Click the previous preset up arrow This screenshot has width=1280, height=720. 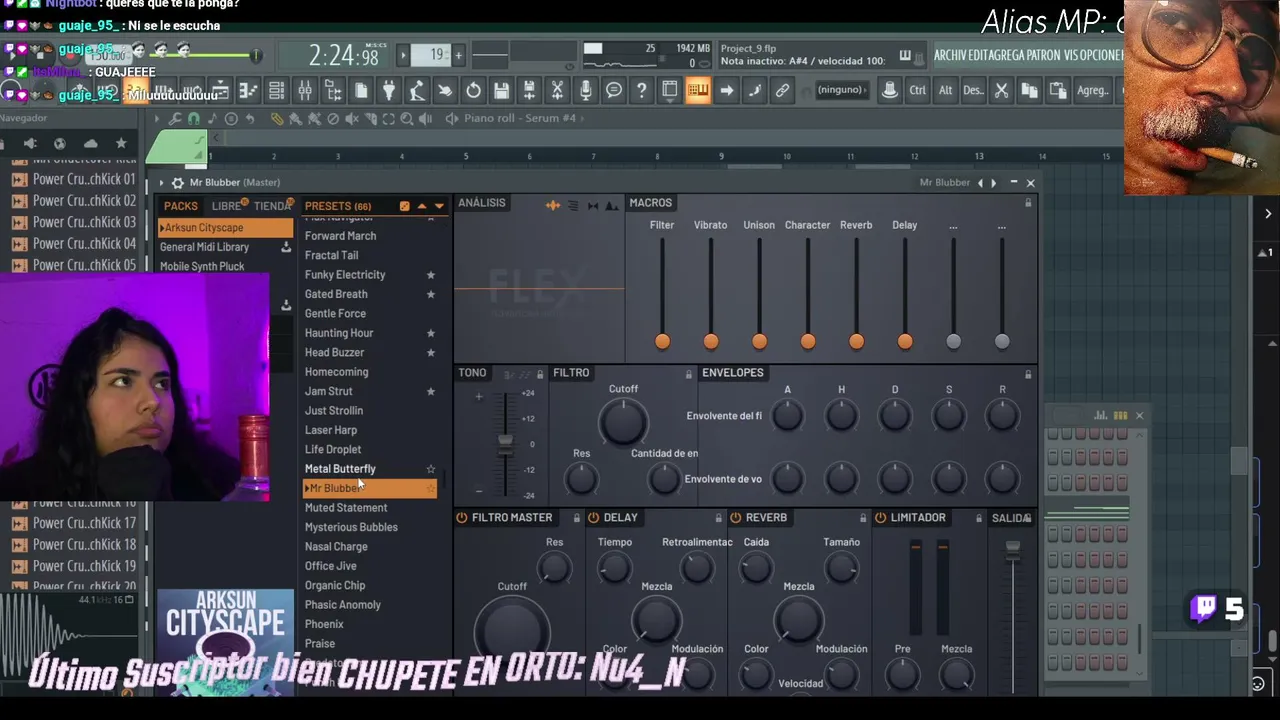coord(422,206)
